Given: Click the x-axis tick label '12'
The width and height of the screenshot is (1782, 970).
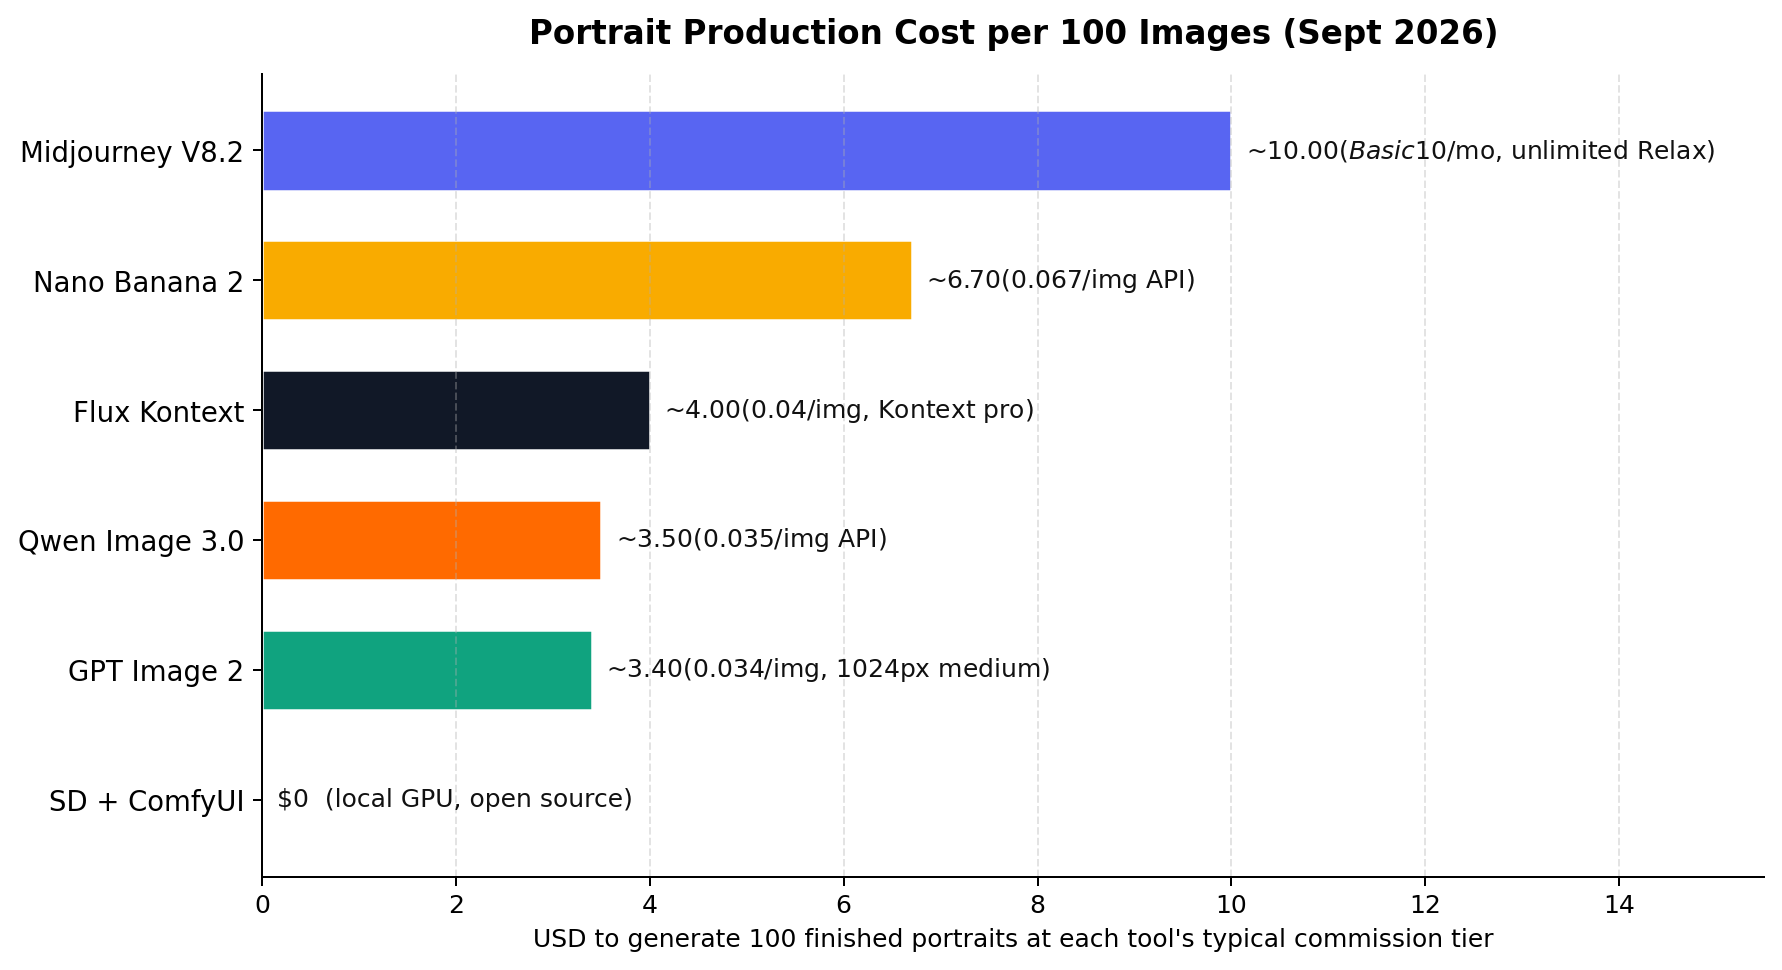Looking at the screenshot, I should click(x=1425, y=905).
